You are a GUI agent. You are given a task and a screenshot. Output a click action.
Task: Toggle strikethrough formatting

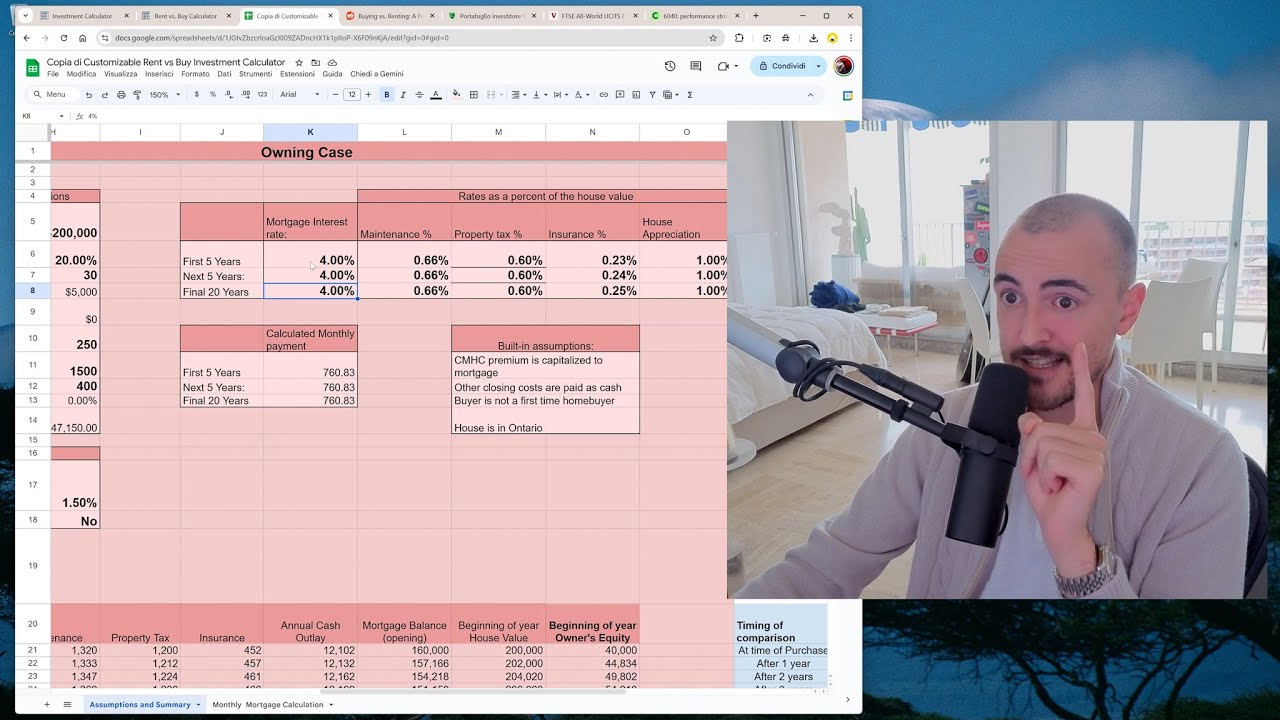(419, 95)
